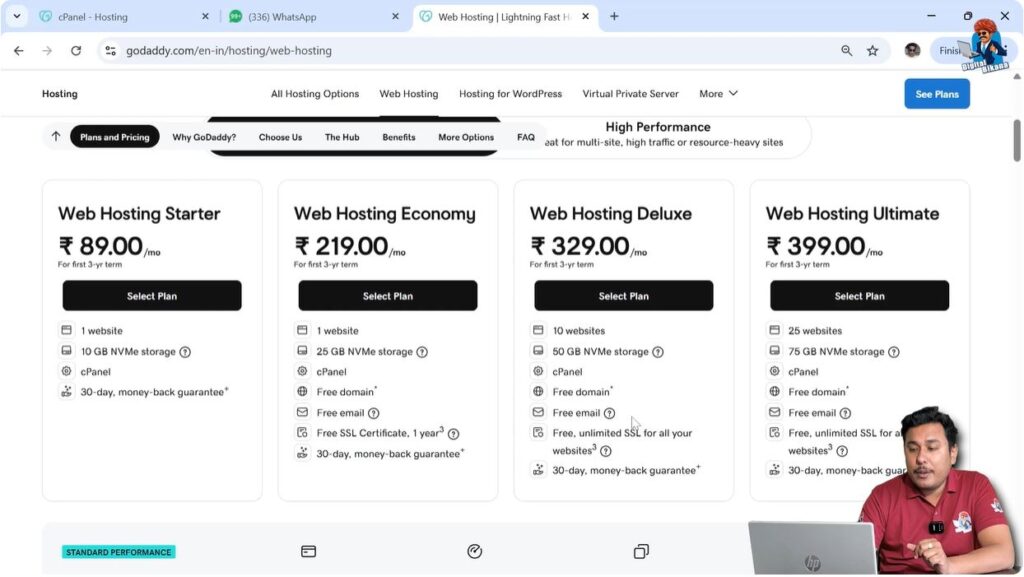Open help icon after Deluxe unlimited SSL websites
The width and height of the screenshot is (1024, 577).
click(605, 451)
